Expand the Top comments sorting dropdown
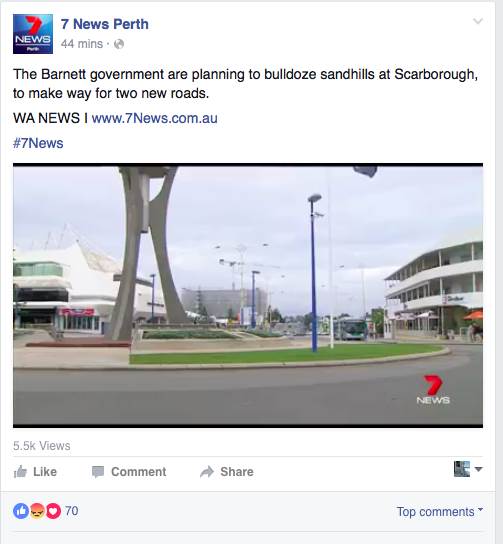The height and width of the screenshot is (544, 503). [x=440, y=512]
